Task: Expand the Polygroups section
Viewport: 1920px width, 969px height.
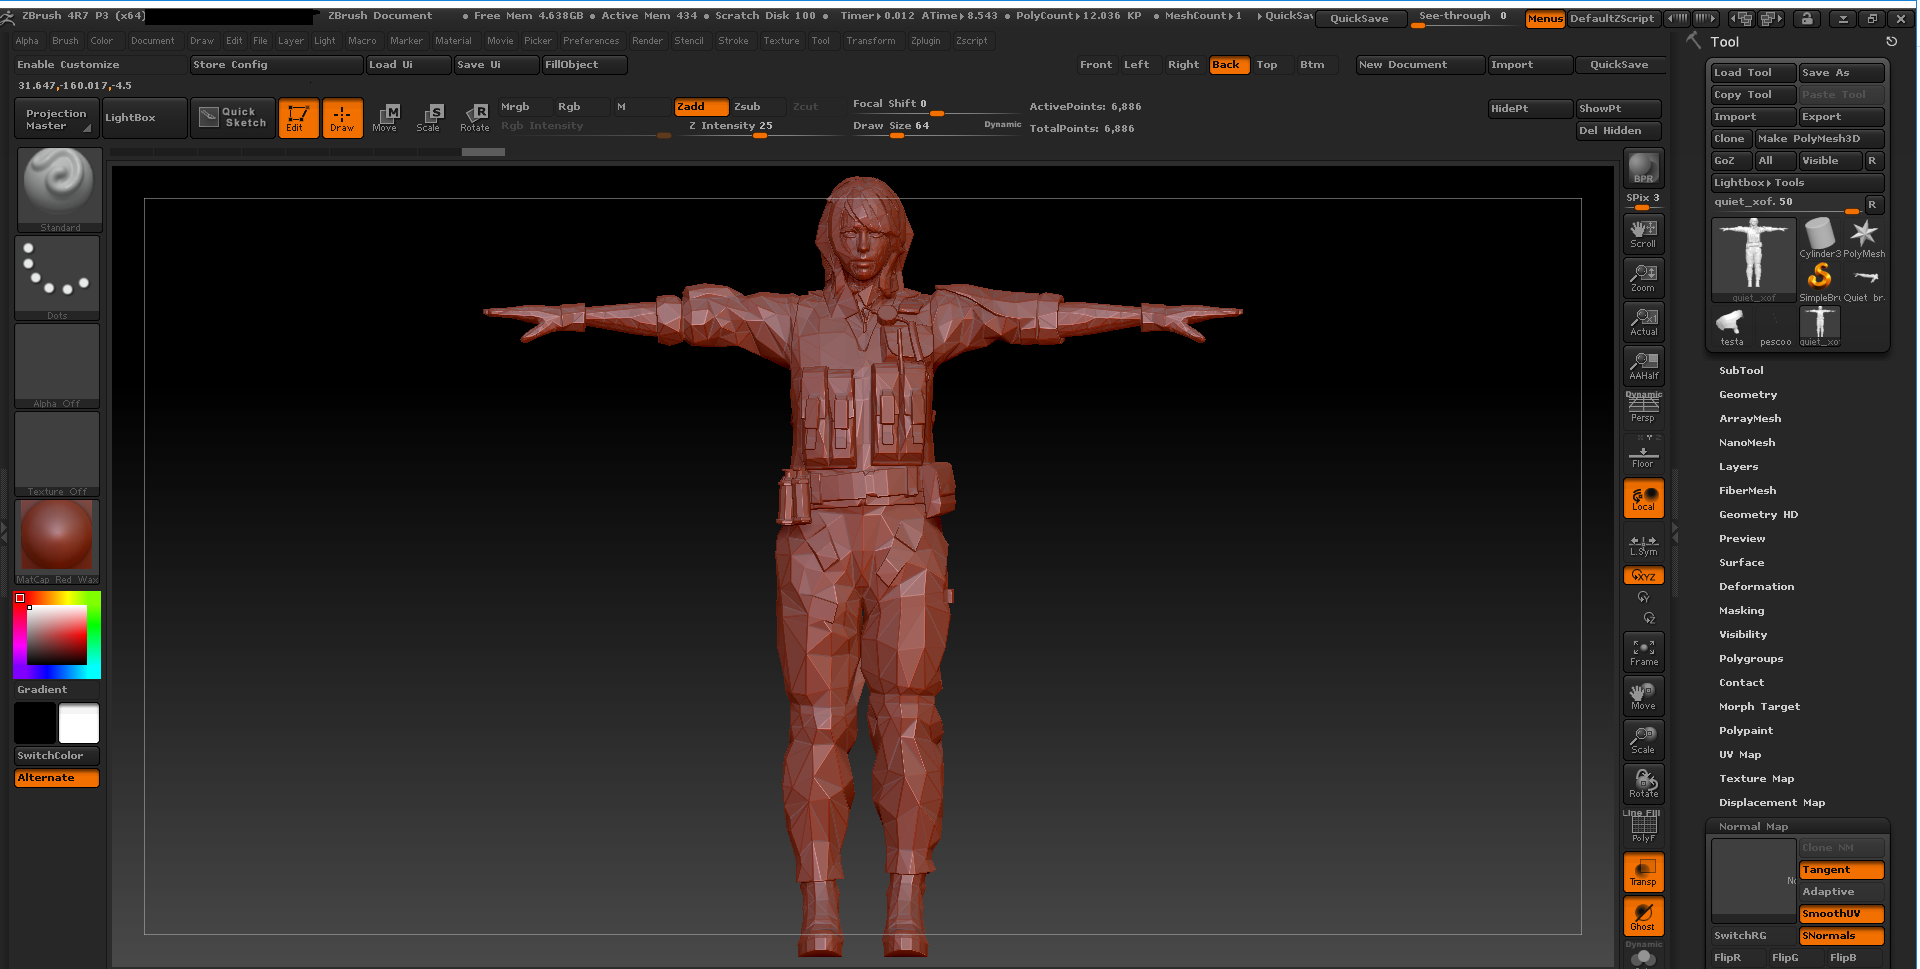Action: pyautogui.click(x=1751, y=658)
